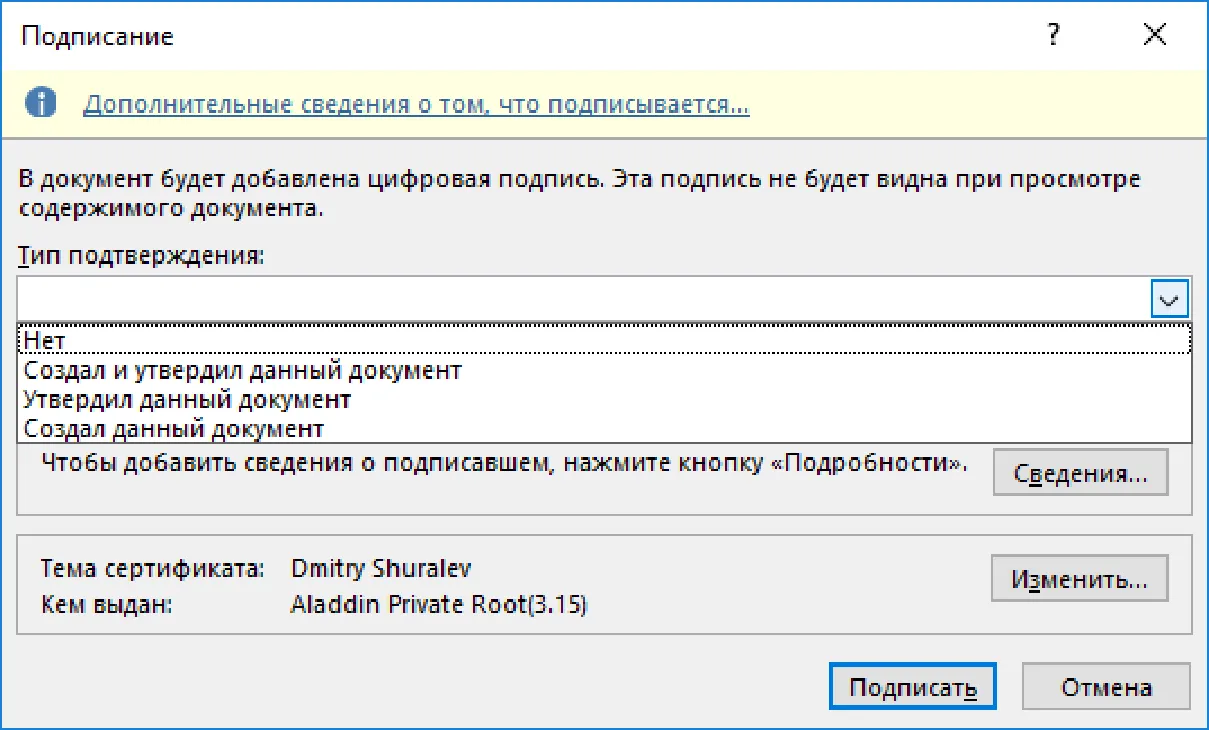Image resolution: width=1209 pixels, height=730 pixels.
Task: Open link about what is being signed
Action: [416, 104]
